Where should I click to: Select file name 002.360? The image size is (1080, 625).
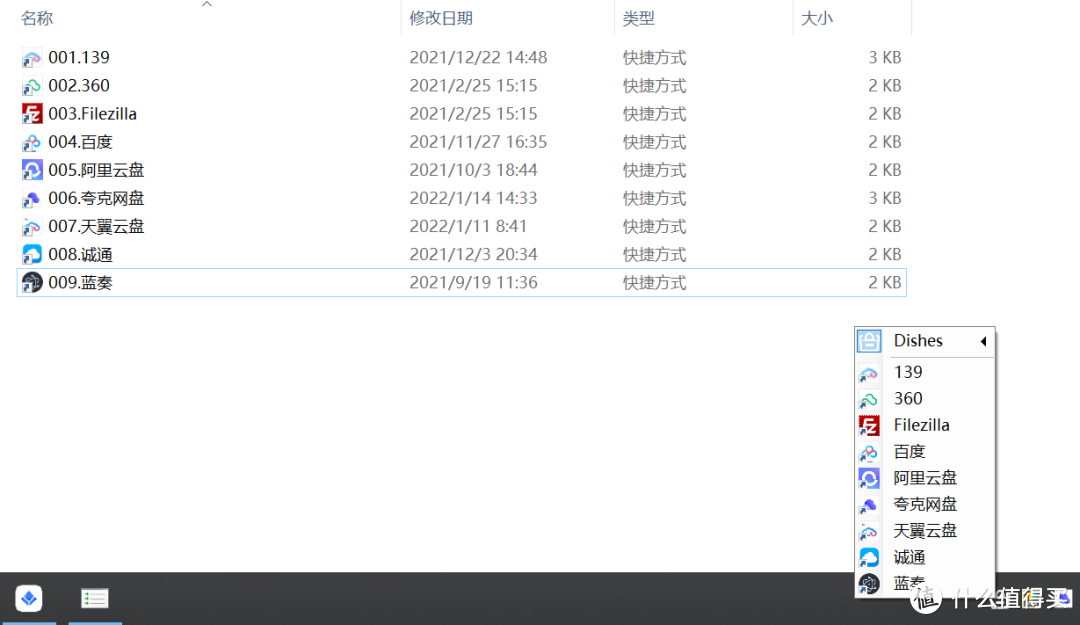(x=79, y=85)
